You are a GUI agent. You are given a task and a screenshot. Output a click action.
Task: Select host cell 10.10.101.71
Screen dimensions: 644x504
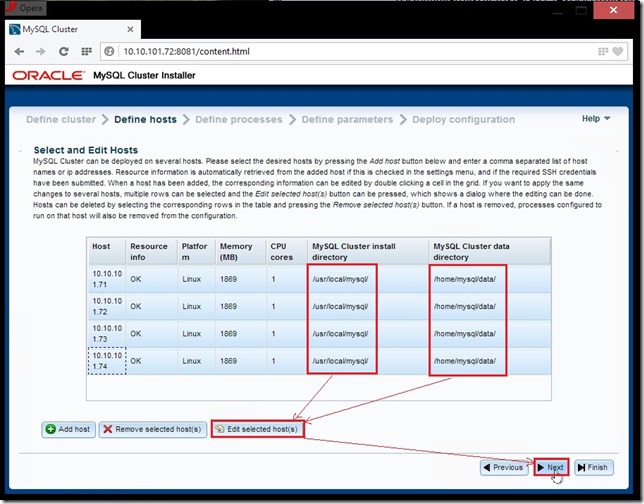point(107,279)
